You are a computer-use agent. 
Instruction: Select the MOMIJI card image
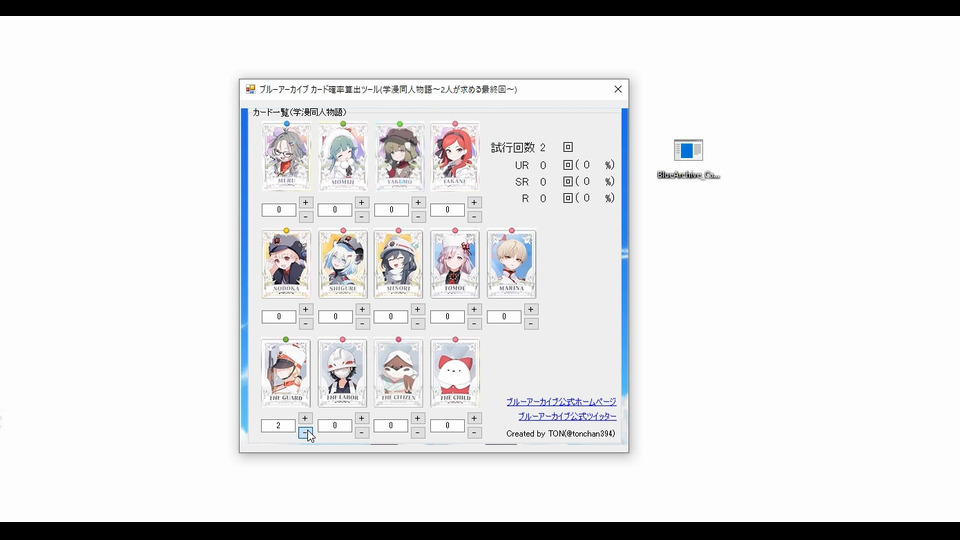point(342,156)
